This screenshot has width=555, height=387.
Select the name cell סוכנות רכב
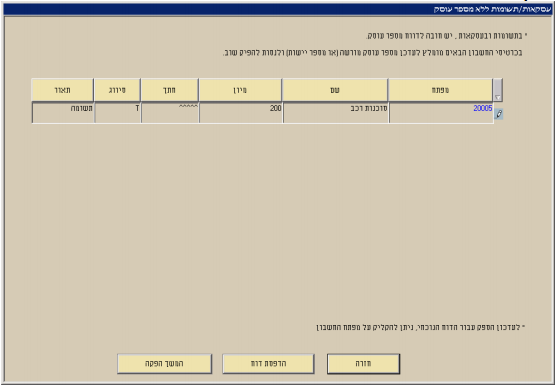pos(336,113)
